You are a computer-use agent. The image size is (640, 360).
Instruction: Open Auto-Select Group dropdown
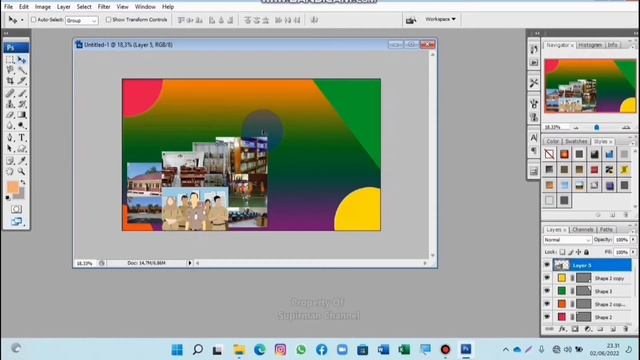tap(82, 20)
